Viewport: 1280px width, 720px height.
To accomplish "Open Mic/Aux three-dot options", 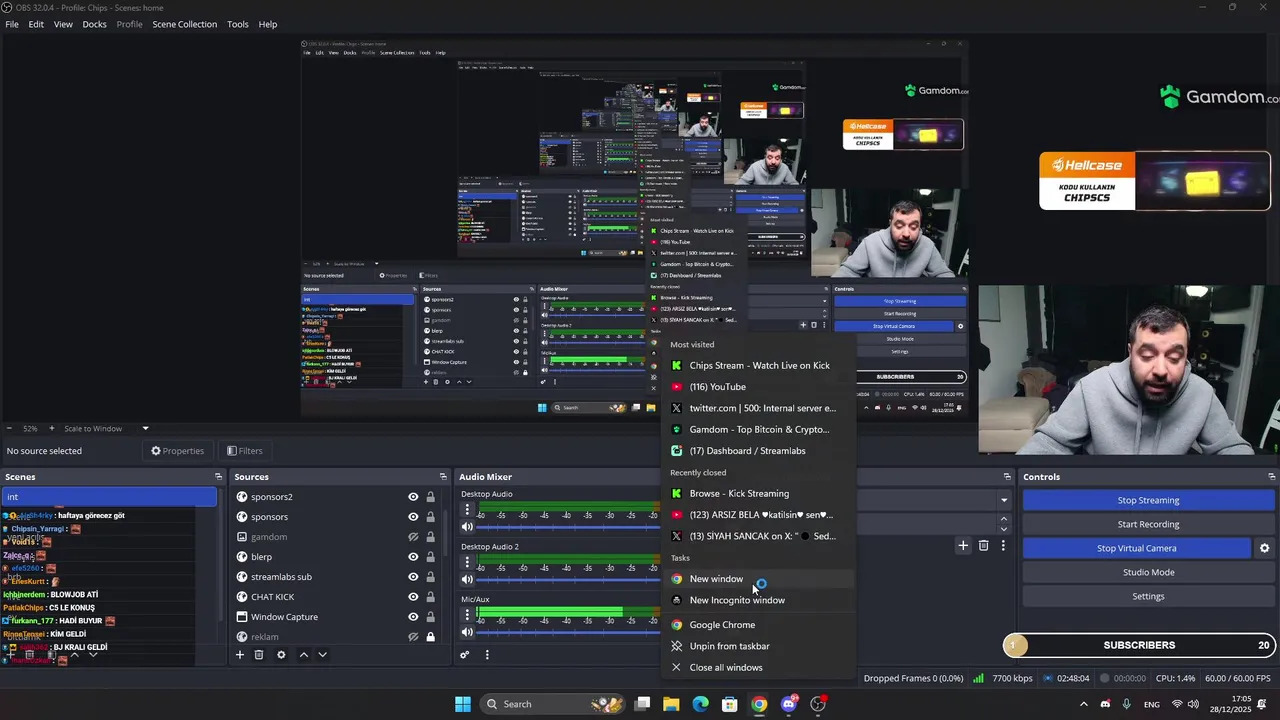I will [467, 614].
